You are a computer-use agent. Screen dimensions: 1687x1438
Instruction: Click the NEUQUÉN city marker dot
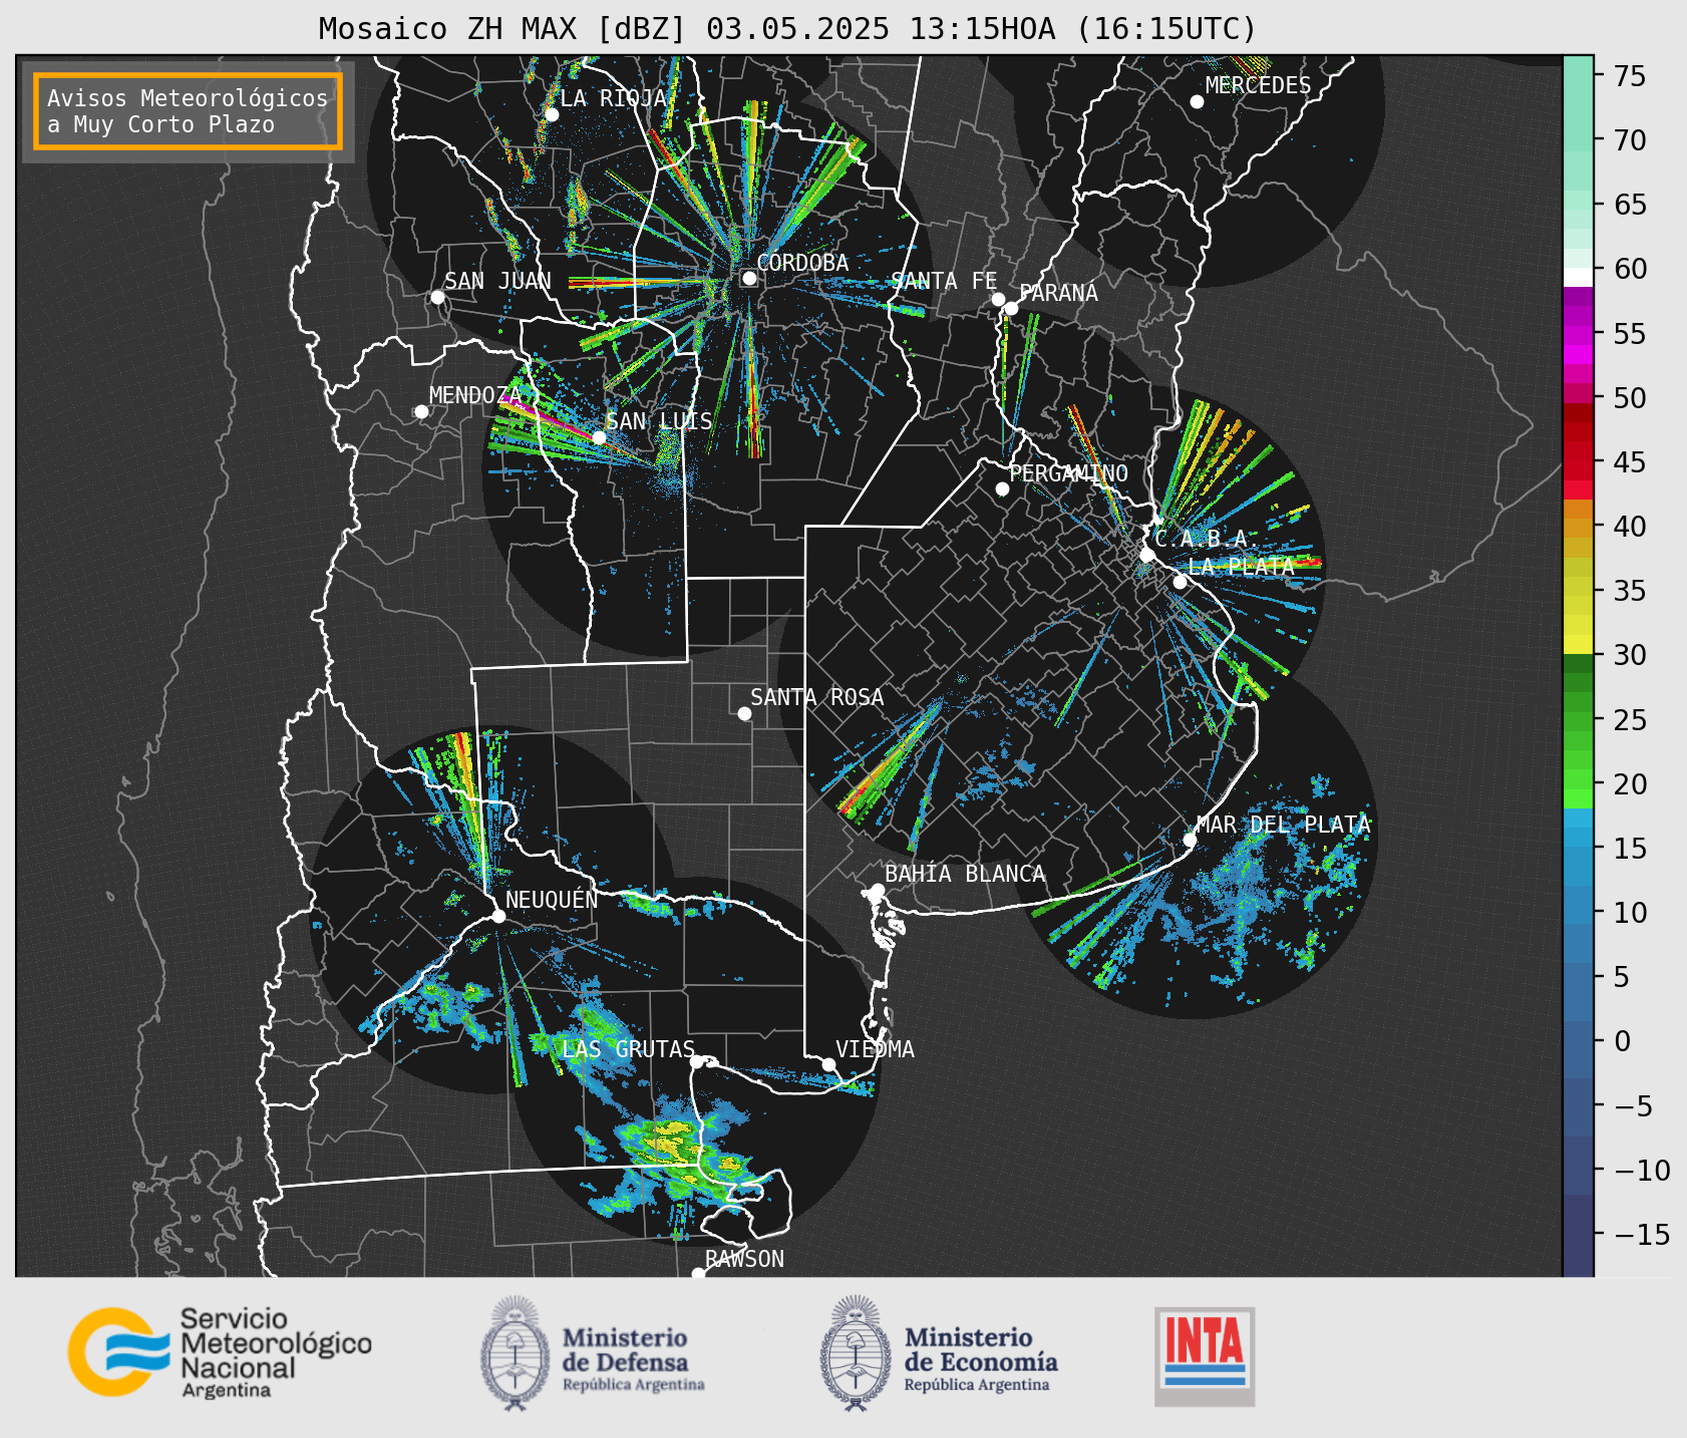pos(499,916)
